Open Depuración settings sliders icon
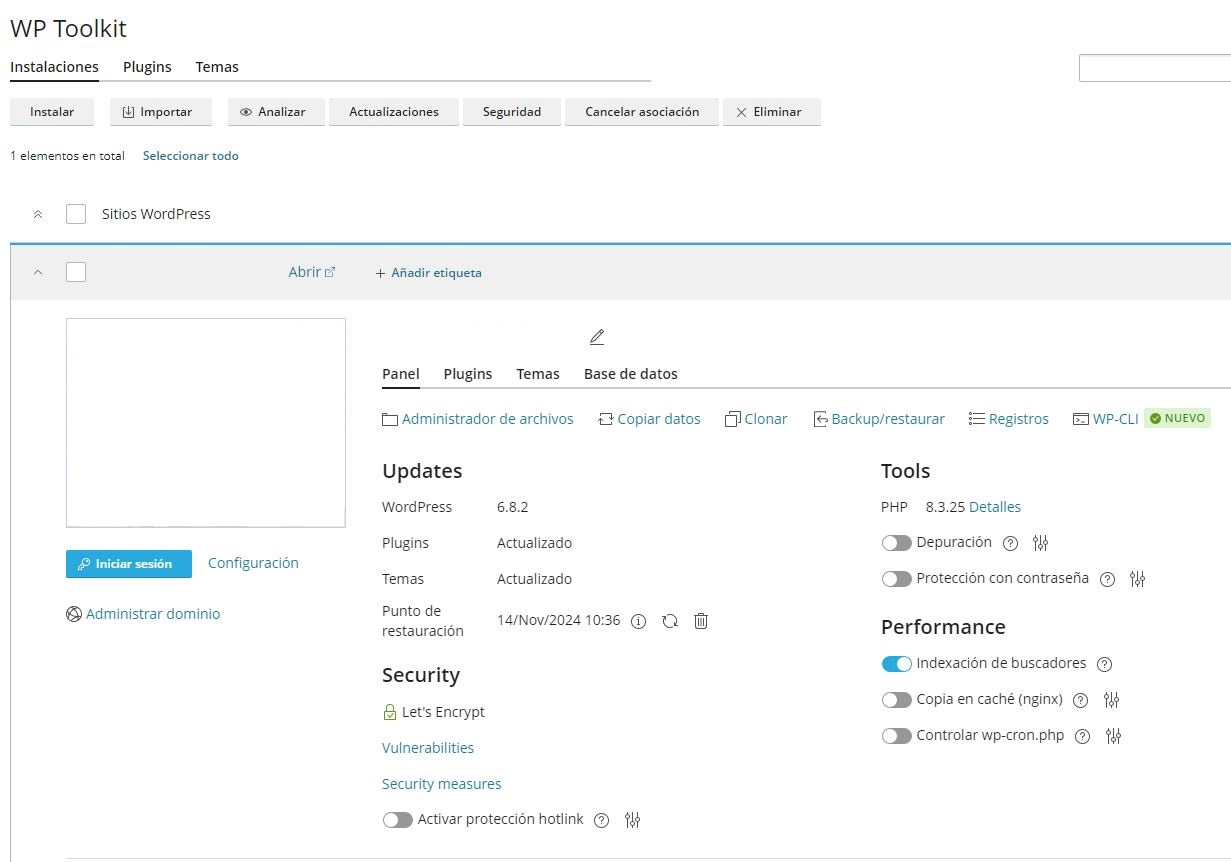Viewport: 1231px width, 862px height. pyautogui.click(x=1041, y=543)
